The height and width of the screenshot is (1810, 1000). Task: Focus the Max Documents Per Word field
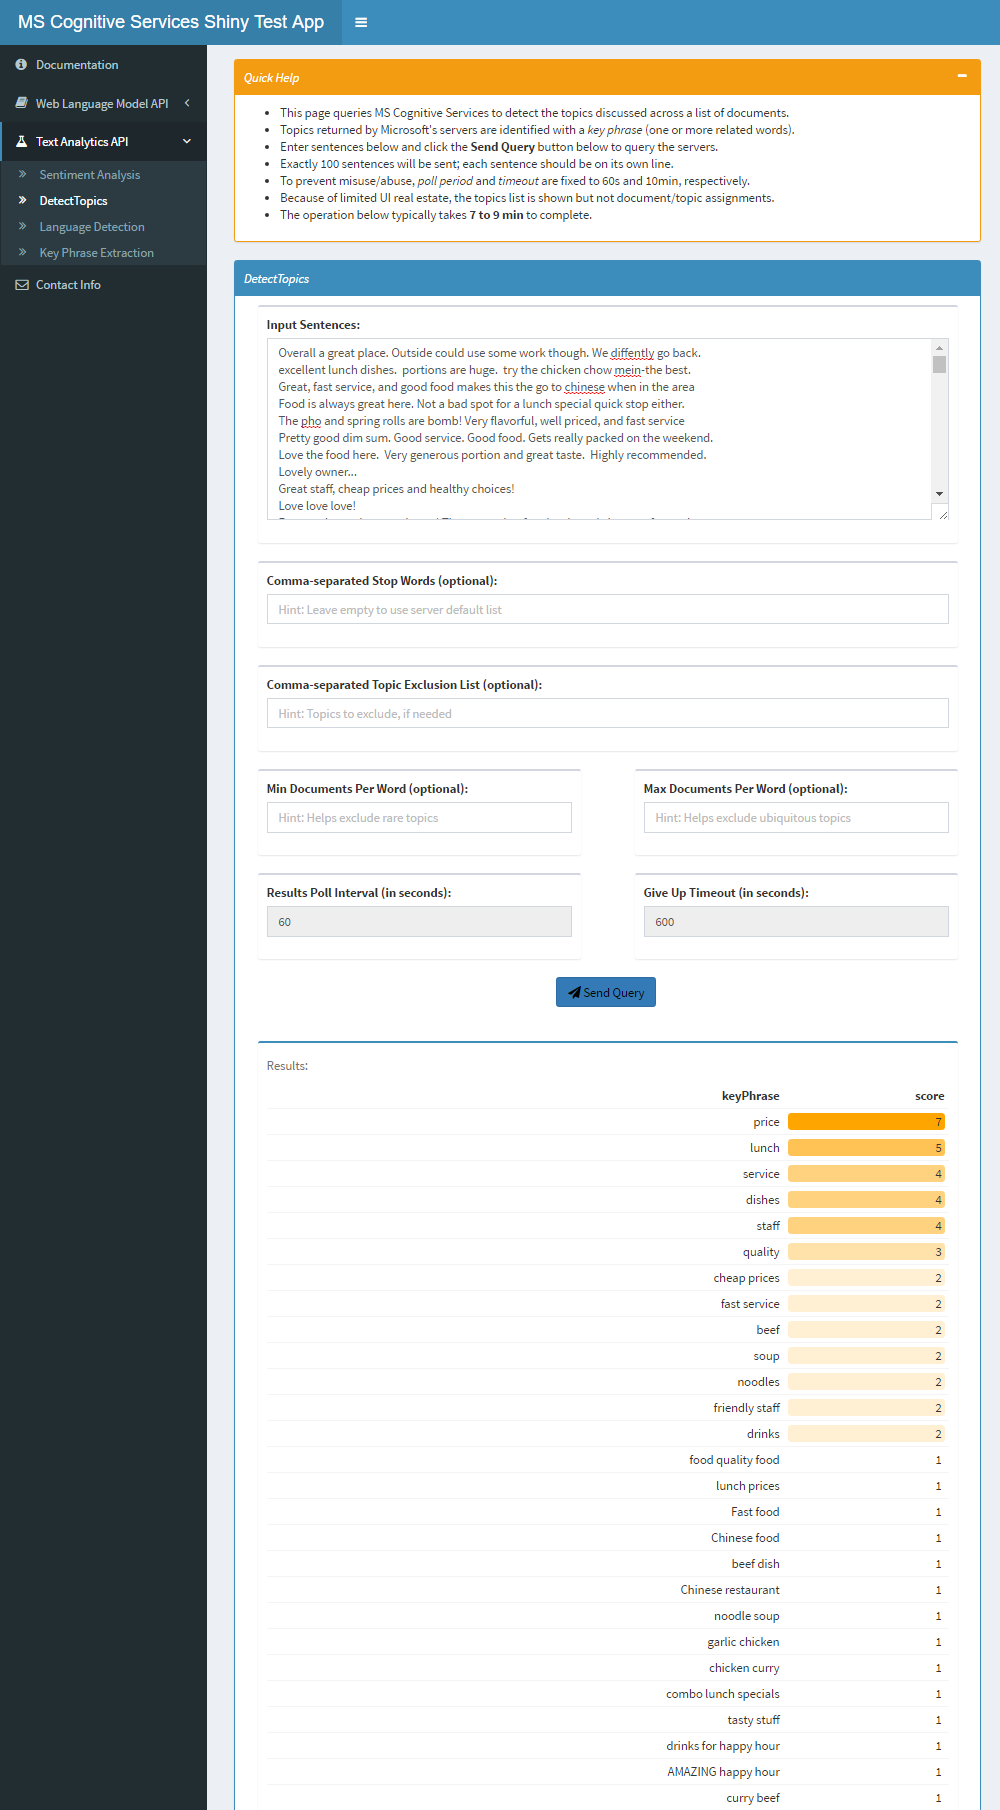coord(796,817)
